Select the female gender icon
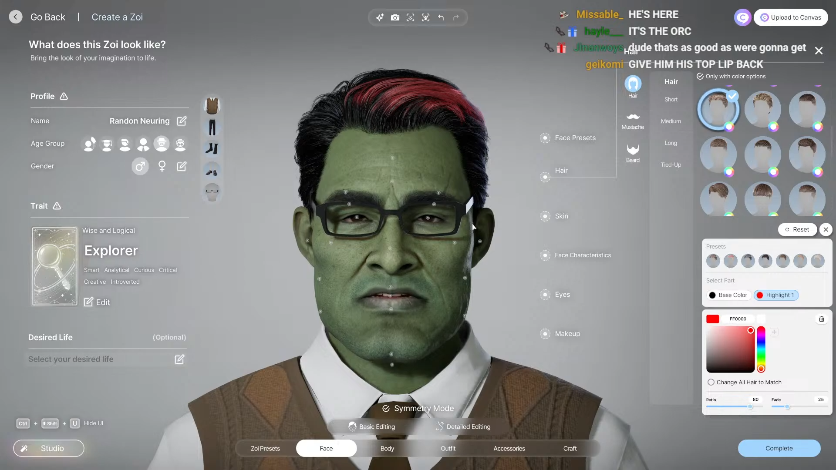This screenshot has height=470, width=836. pyautogui.click(x=162, y=166)
